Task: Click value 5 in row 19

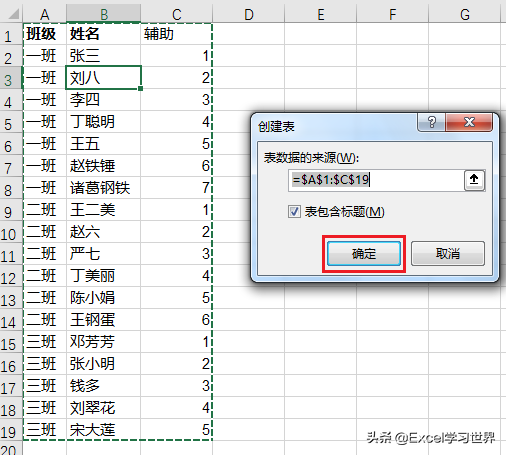Action: coord(177,430)
